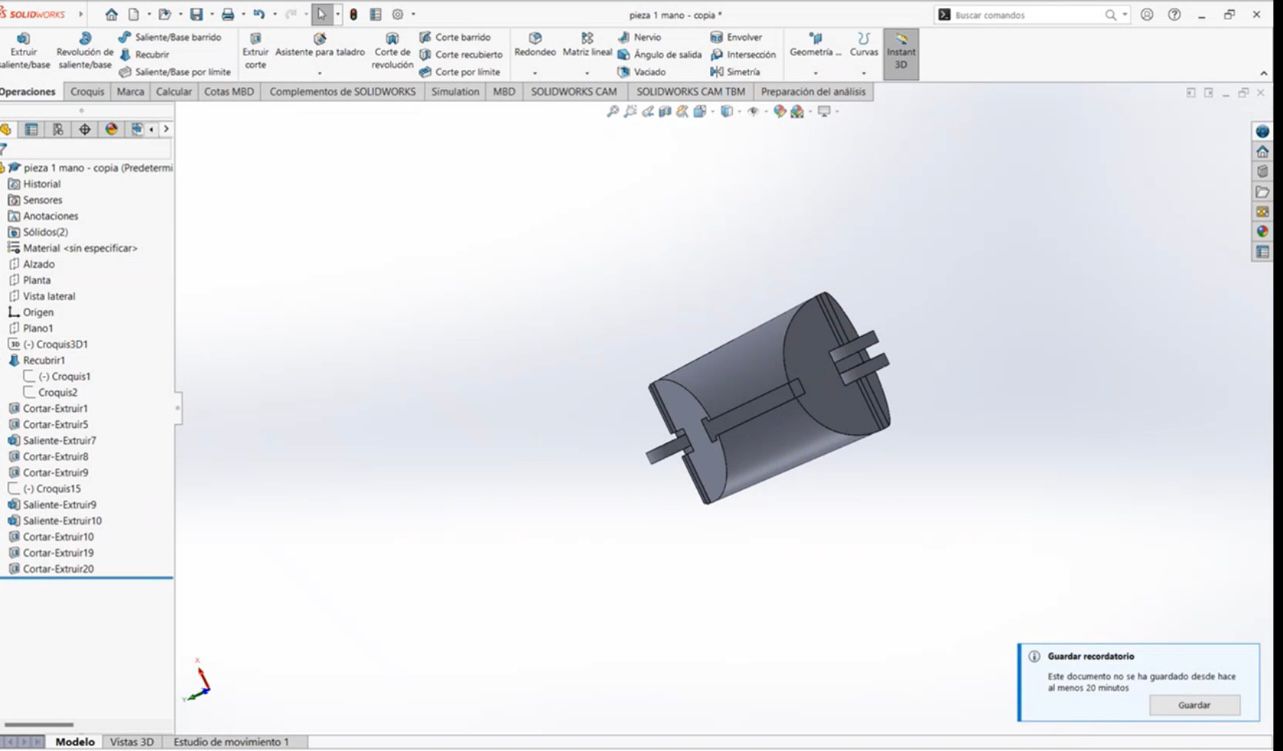Choose the Corte barrido tool
Viewport: 1283px width, 751px height.
(x=455, y=37)
